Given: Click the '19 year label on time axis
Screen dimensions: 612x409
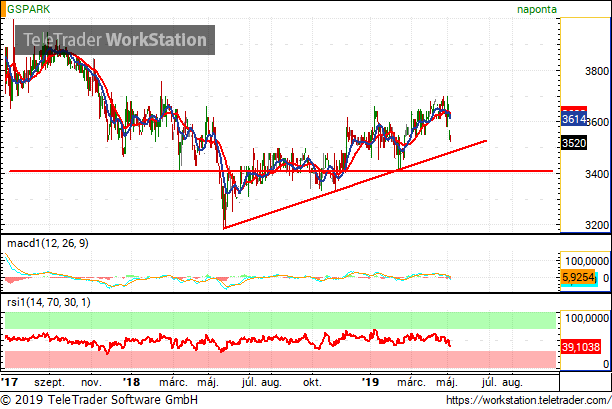Looking at the screenshot, I should tap(370, 382).
